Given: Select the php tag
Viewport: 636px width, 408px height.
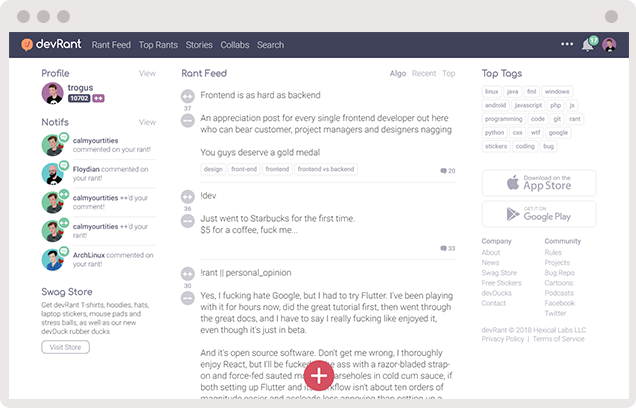Looking at the screenshot, I should (x=555, y=105).
